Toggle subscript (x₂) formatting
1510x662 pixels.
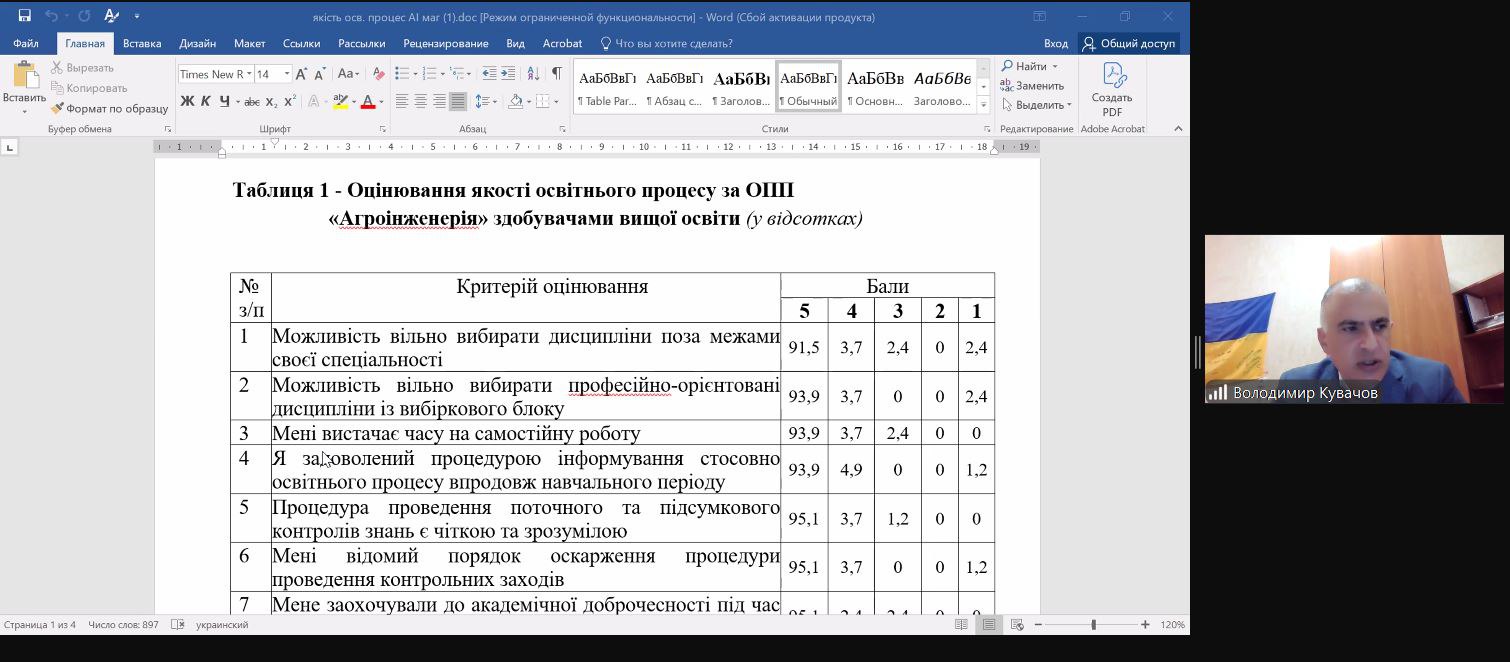tap(272, 101)
